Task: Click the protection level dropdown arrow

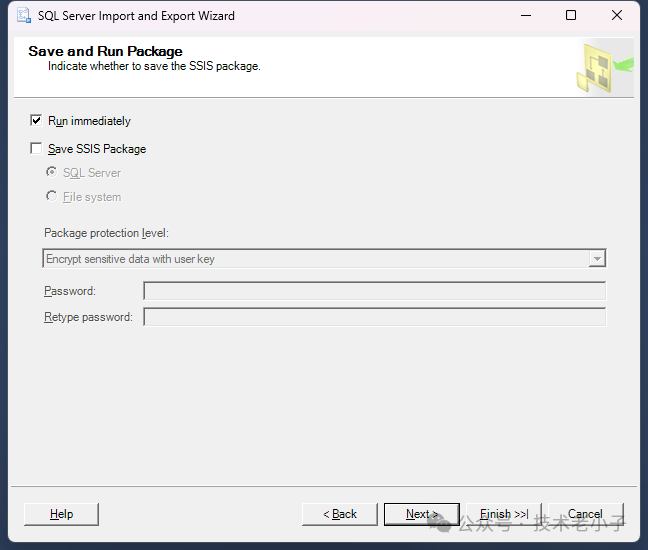Action: click(x=597, y=259)
